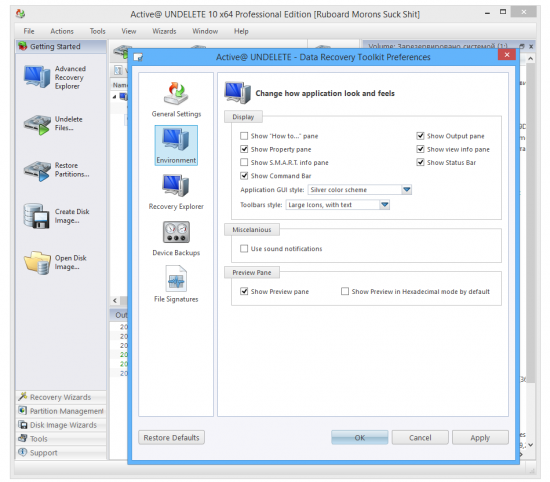The height and width of the screenshot is (482, 550).
Task: Open Device Backups preferences icon
Action: point(176,232)
